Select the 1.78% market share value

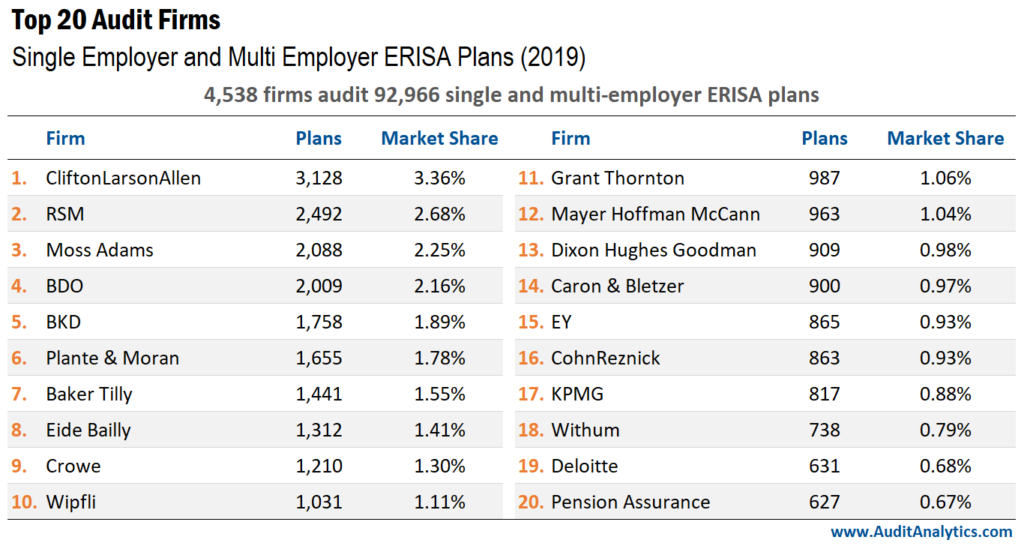point(440,358)
